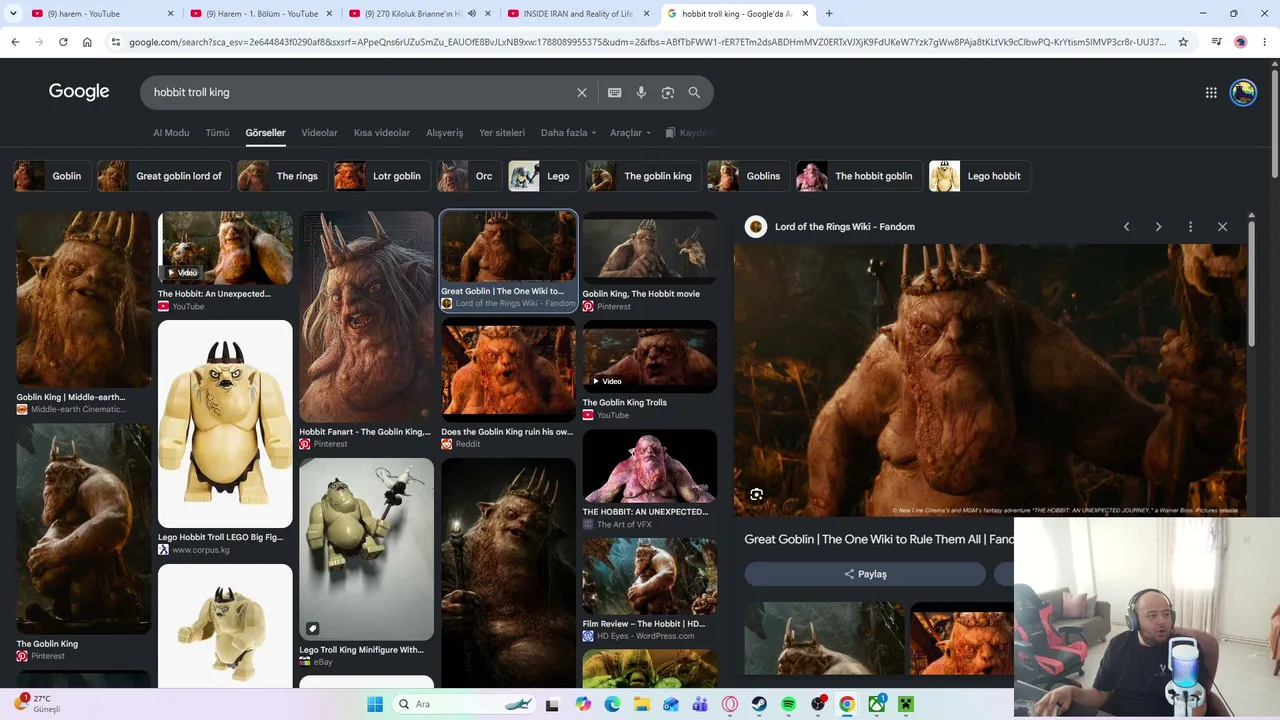This screenshot has width=1280, height=720.
Task: Filter images by the Goblin chip
Action: pyautogui.click(x=52, y=176)
